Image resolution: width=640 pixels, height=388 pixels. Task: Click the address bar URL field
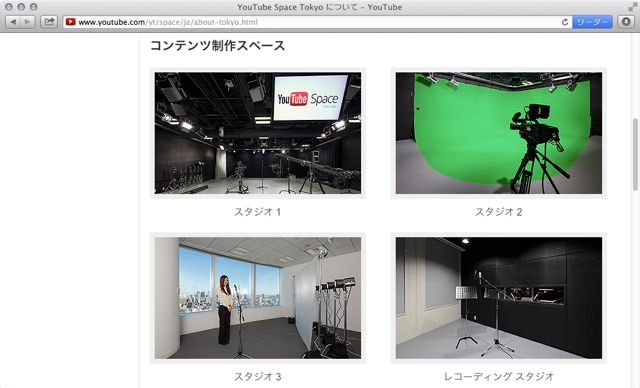tap(312, 22)
